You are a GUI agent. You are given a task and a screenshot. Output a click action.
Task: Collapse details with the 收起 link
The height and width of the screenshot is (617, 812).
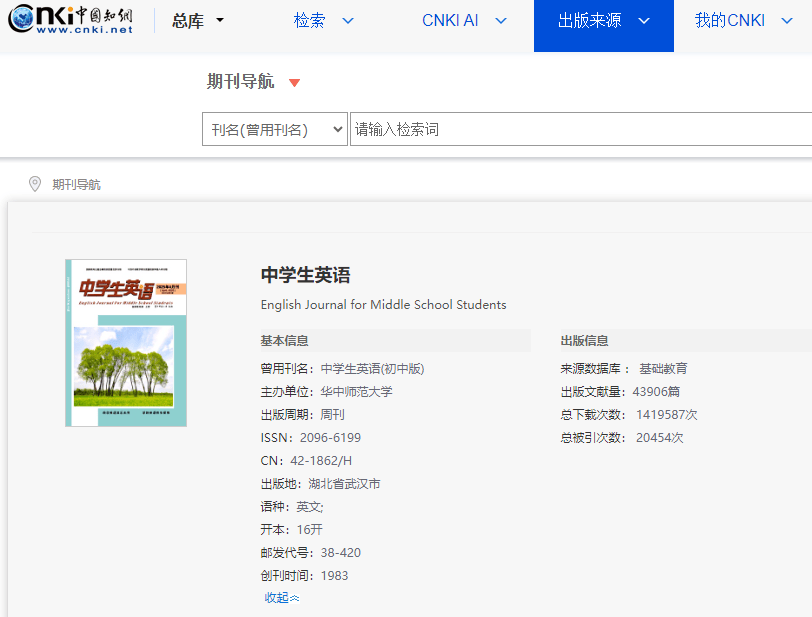[282, 598]
